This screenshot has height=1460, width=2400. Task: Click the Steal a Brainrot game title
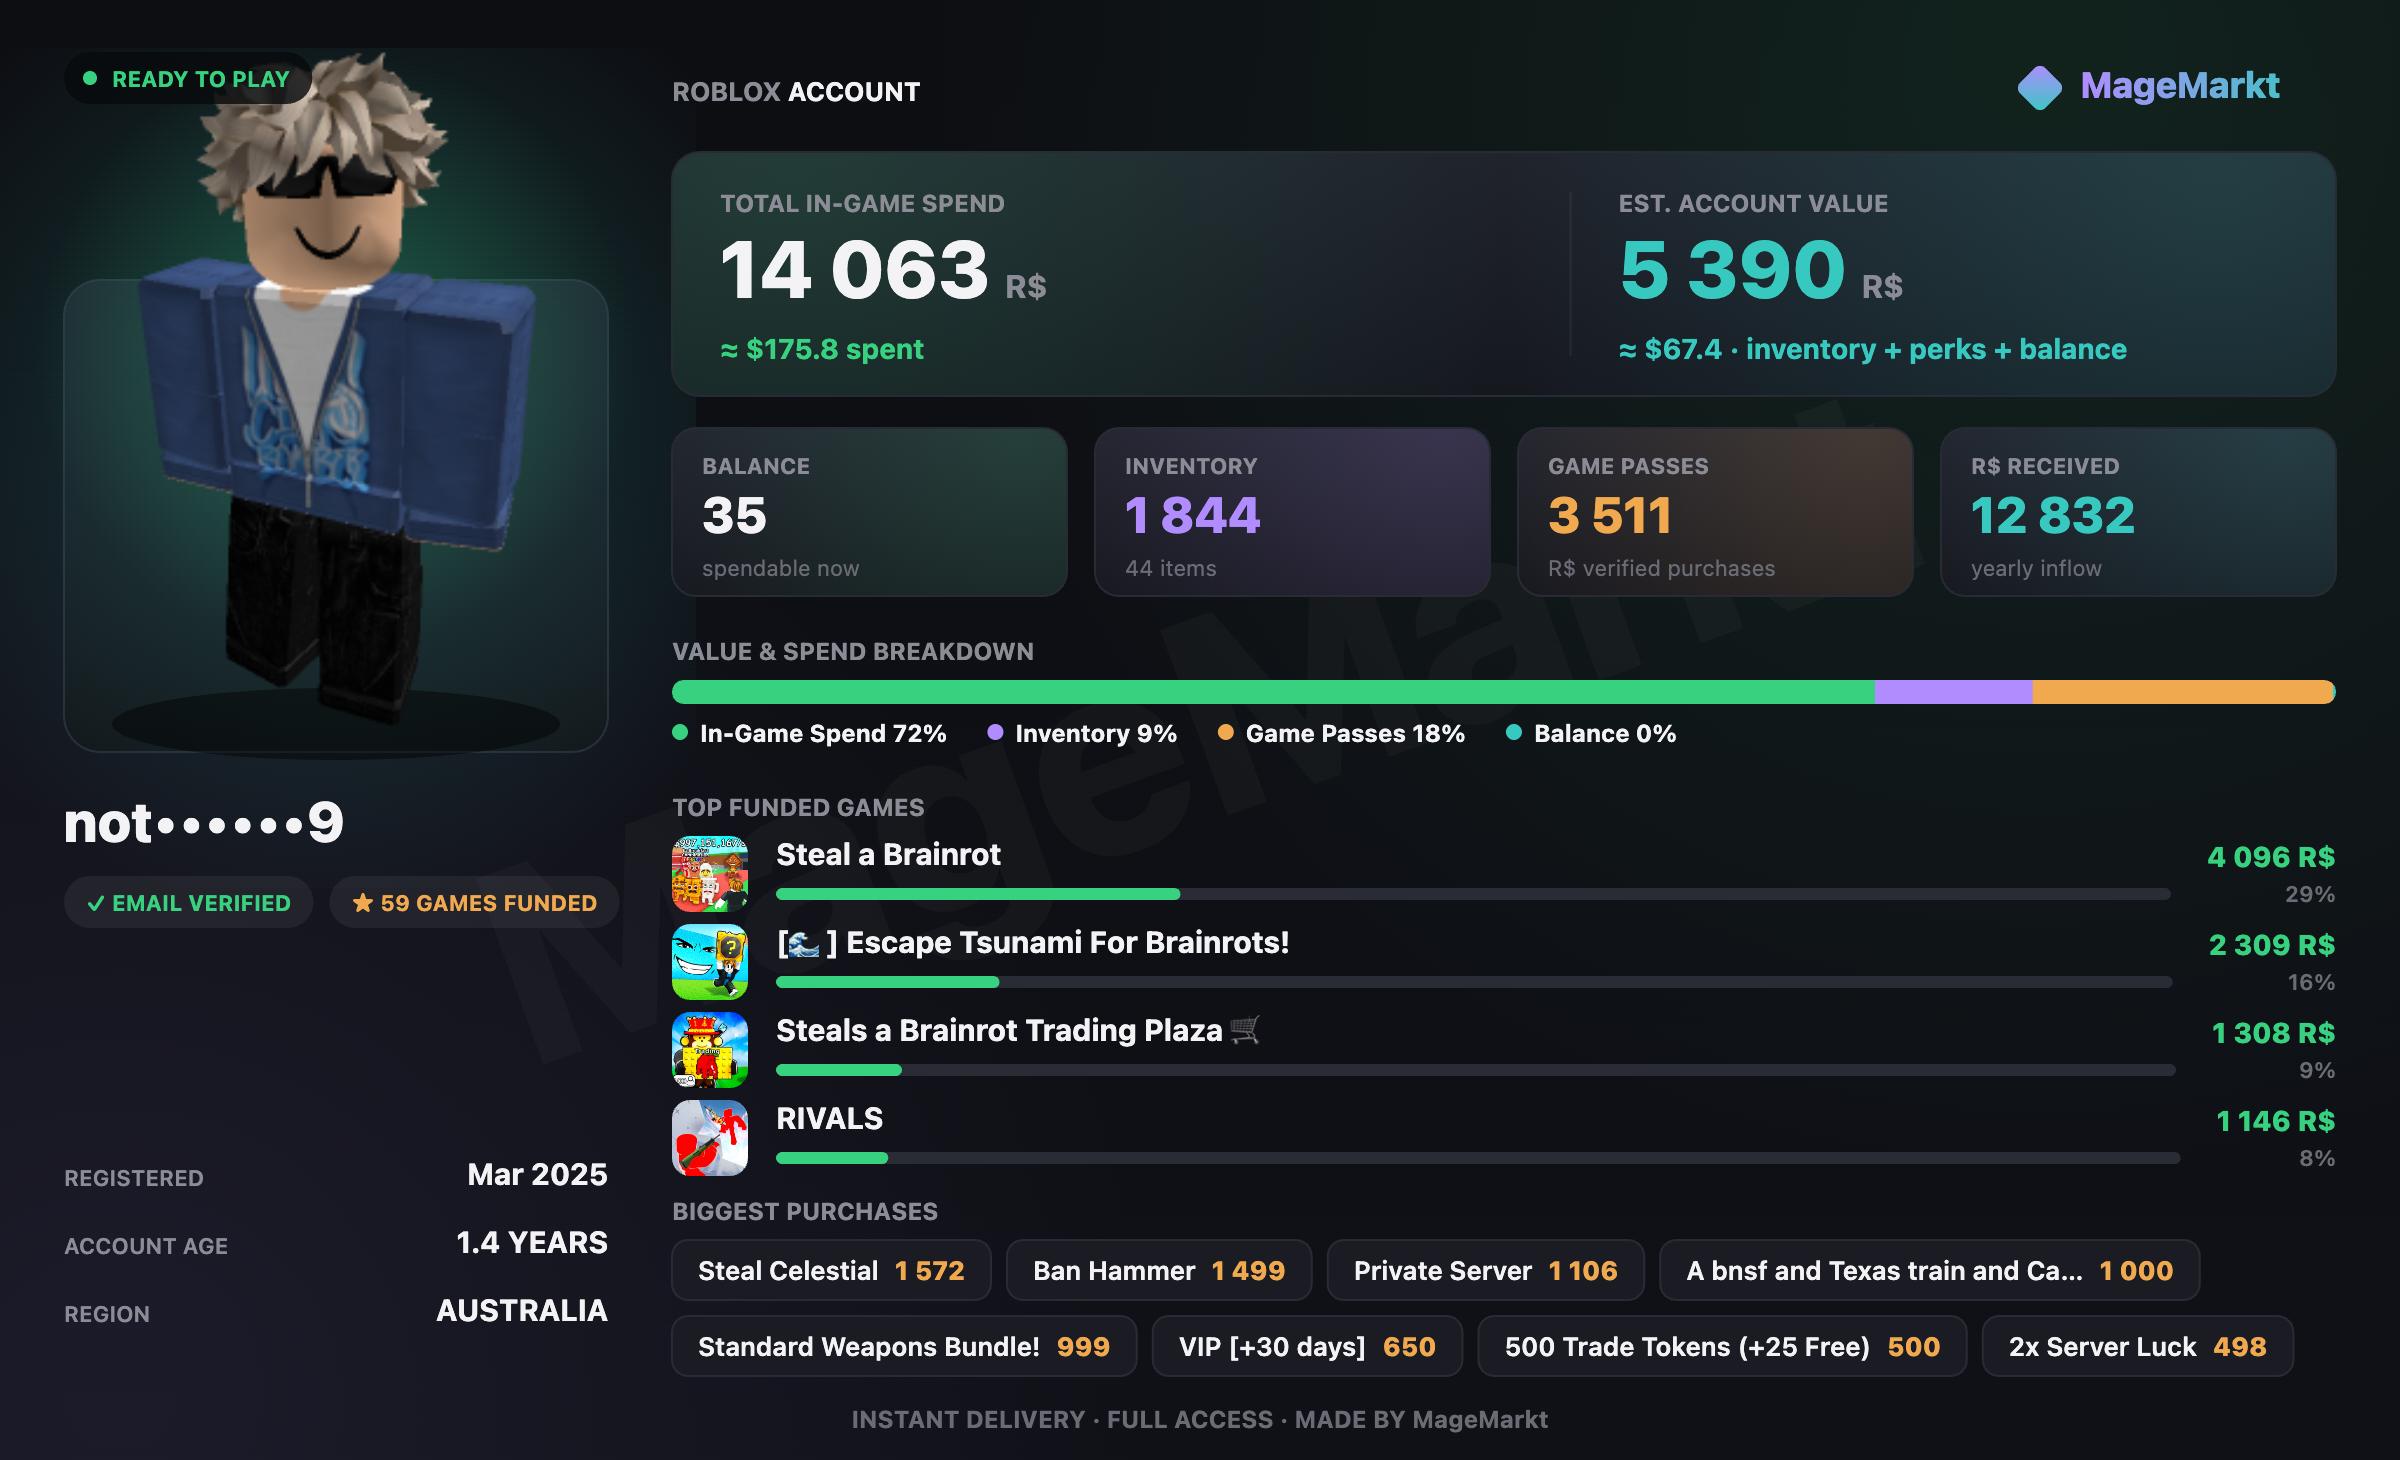pyautogui.click(x=888, y=854)
